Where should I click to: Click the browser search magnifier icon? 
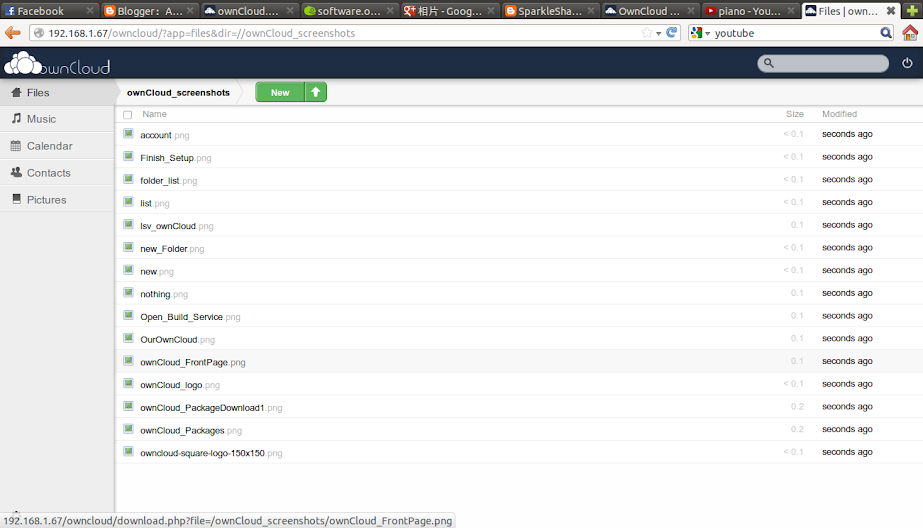click(x=886, y=33)
